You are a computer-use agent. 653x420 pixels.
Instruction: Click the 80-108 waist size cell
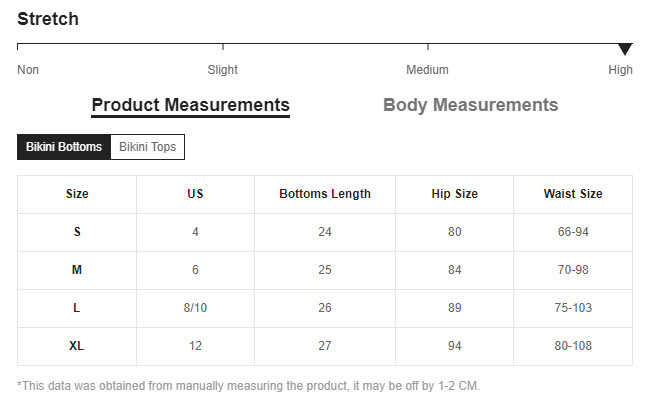pos(573,346)
